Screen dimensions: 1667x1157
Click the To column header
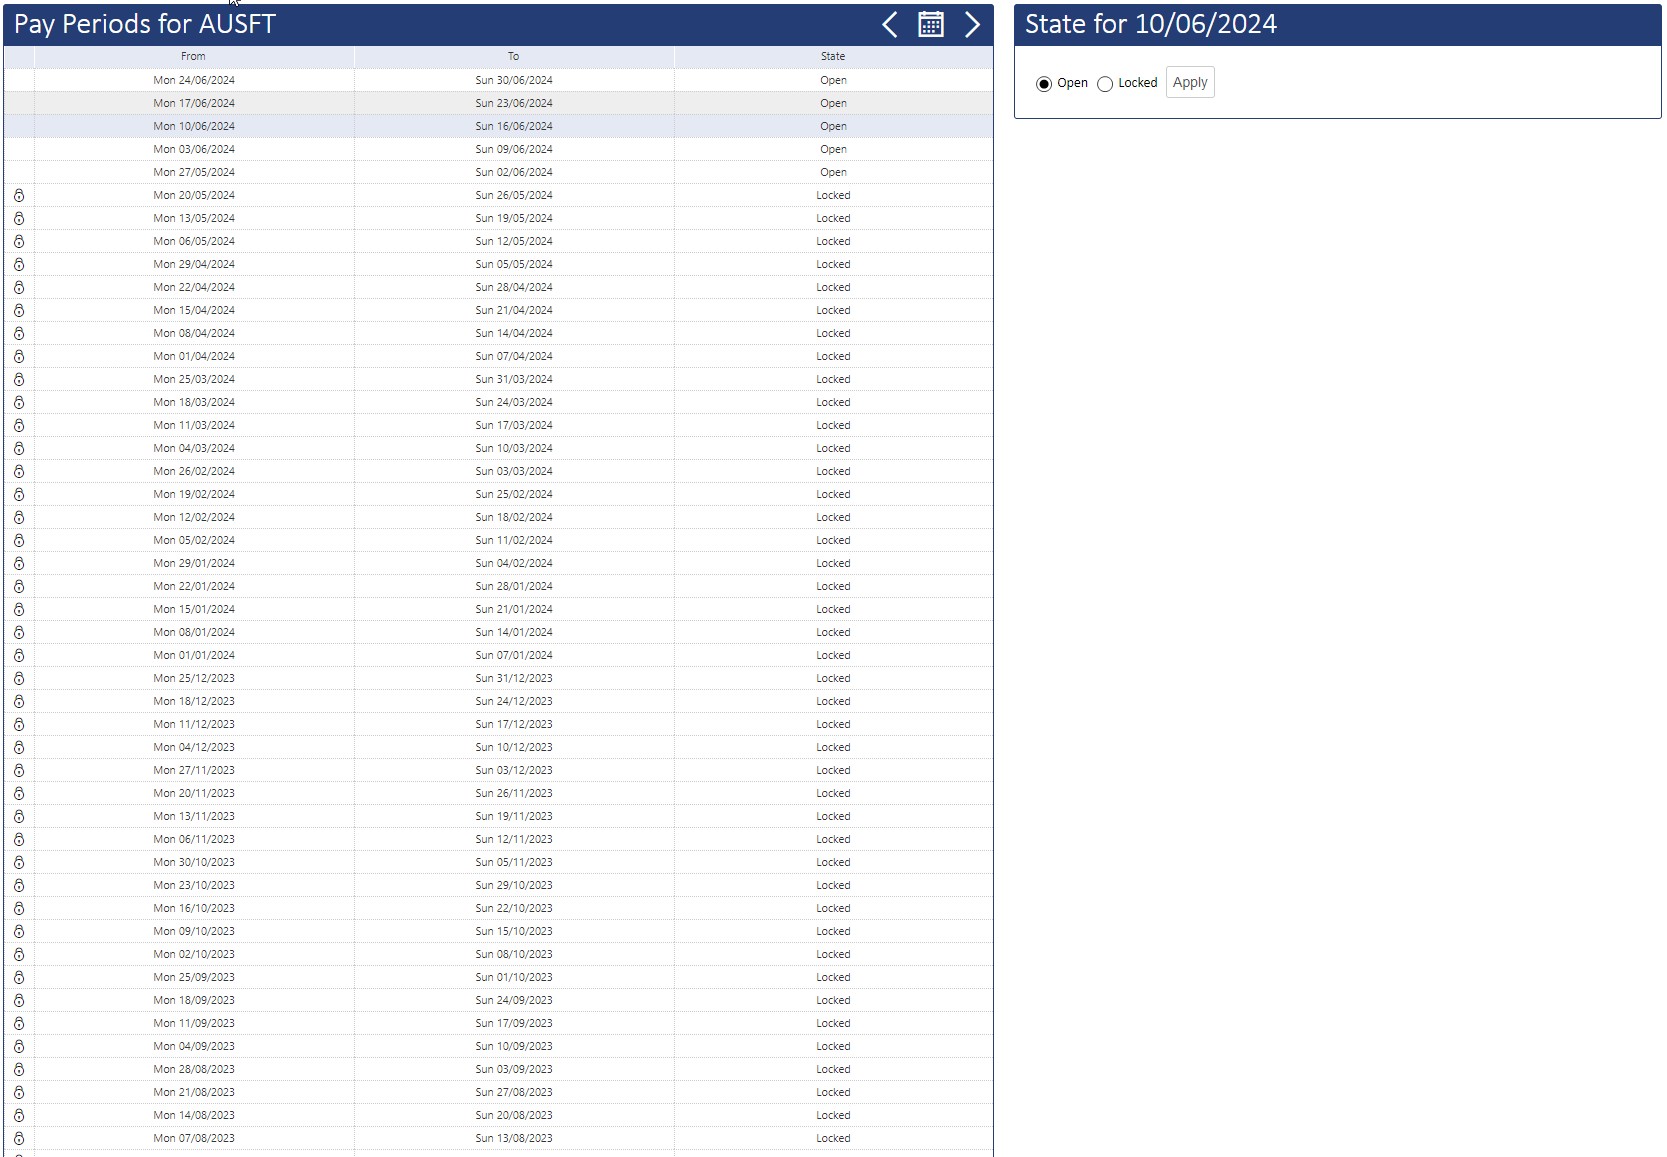pyautogui.click(x=514, y=57)
